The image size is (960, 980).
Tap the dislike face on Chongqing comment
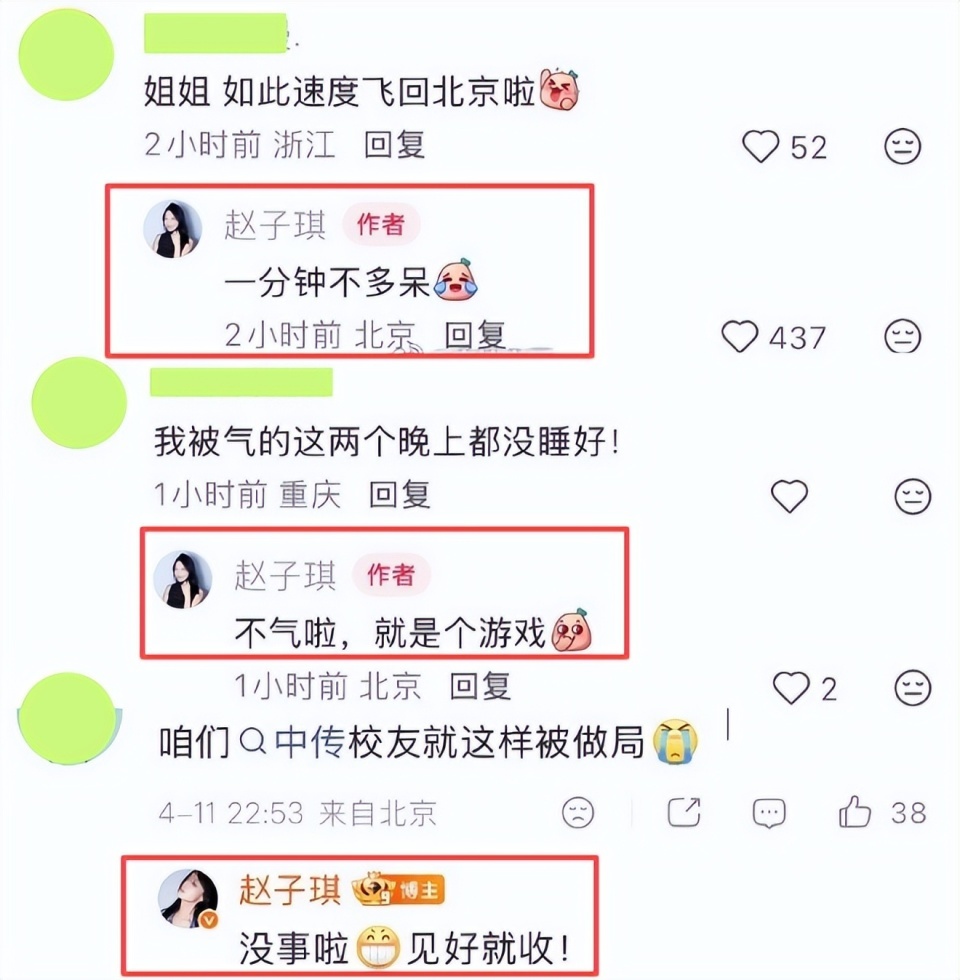point(912,496)
